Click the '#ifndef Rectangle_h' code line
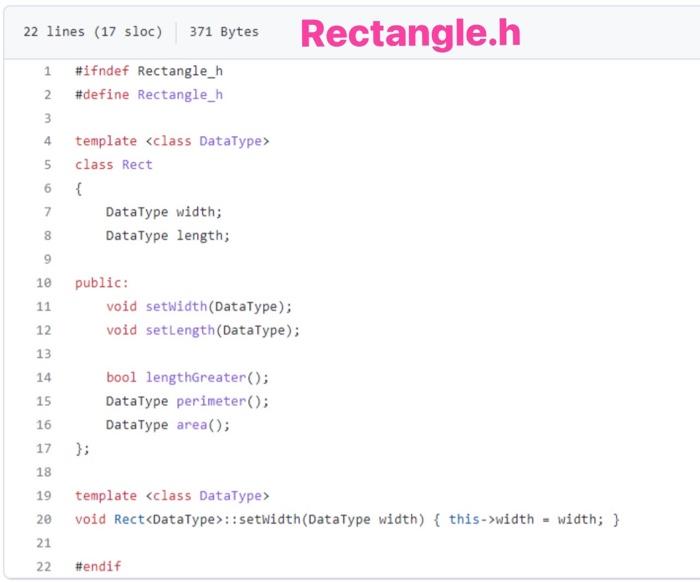700x583 pixels. 149,71
